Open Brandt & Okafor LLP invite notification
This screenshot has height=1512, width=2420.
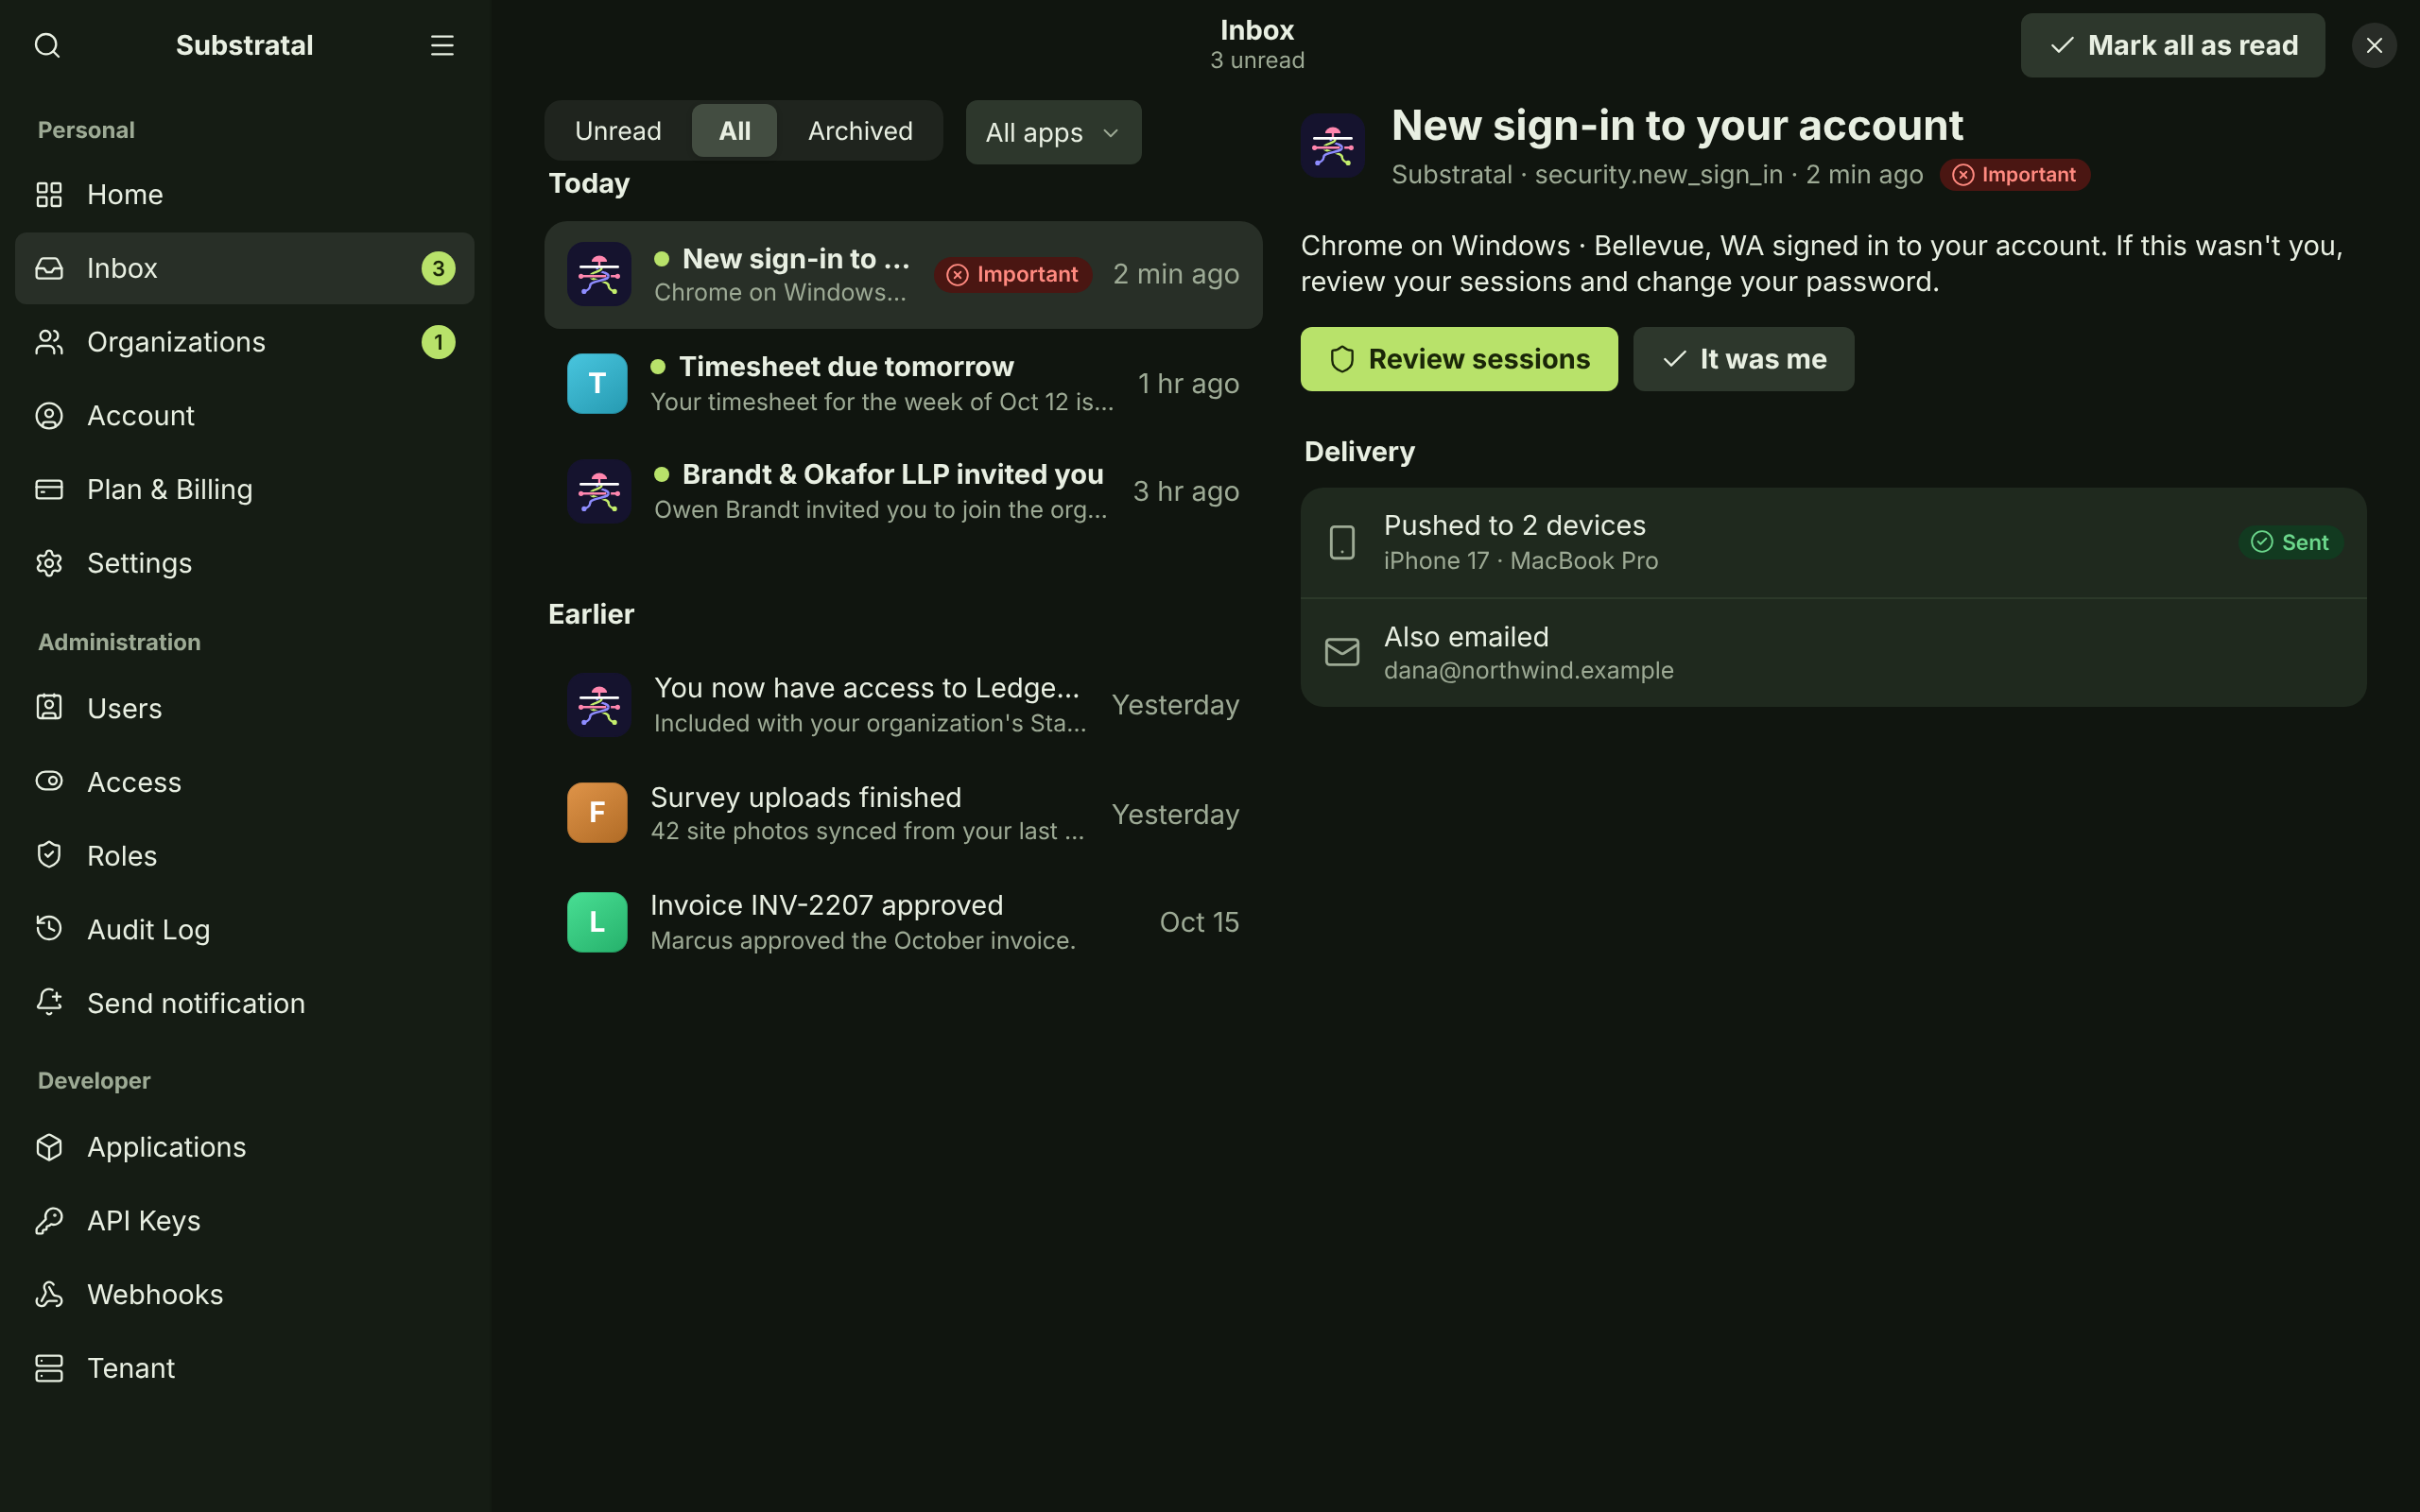903,492
